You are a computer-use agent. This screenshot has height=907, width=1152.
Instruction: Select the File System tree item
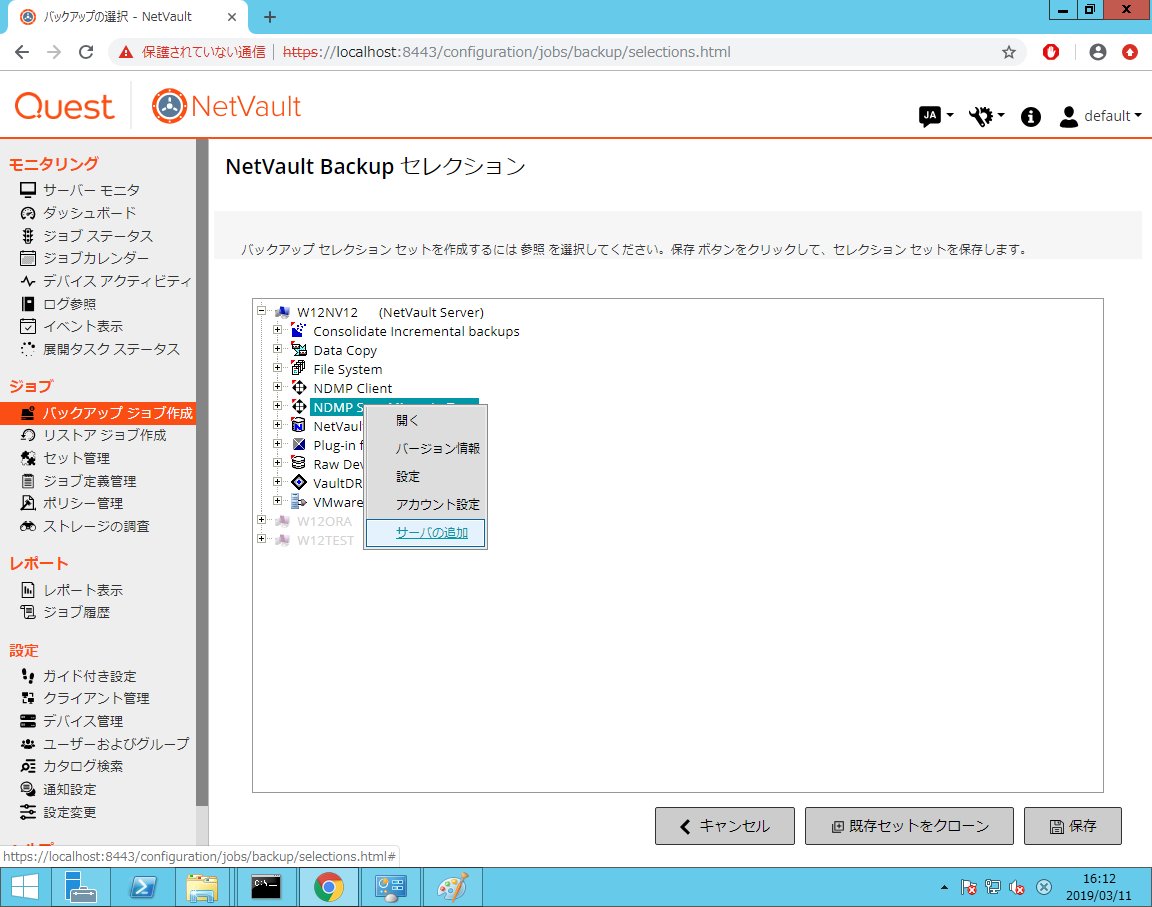pyautogui.click(x=348, y=369)
